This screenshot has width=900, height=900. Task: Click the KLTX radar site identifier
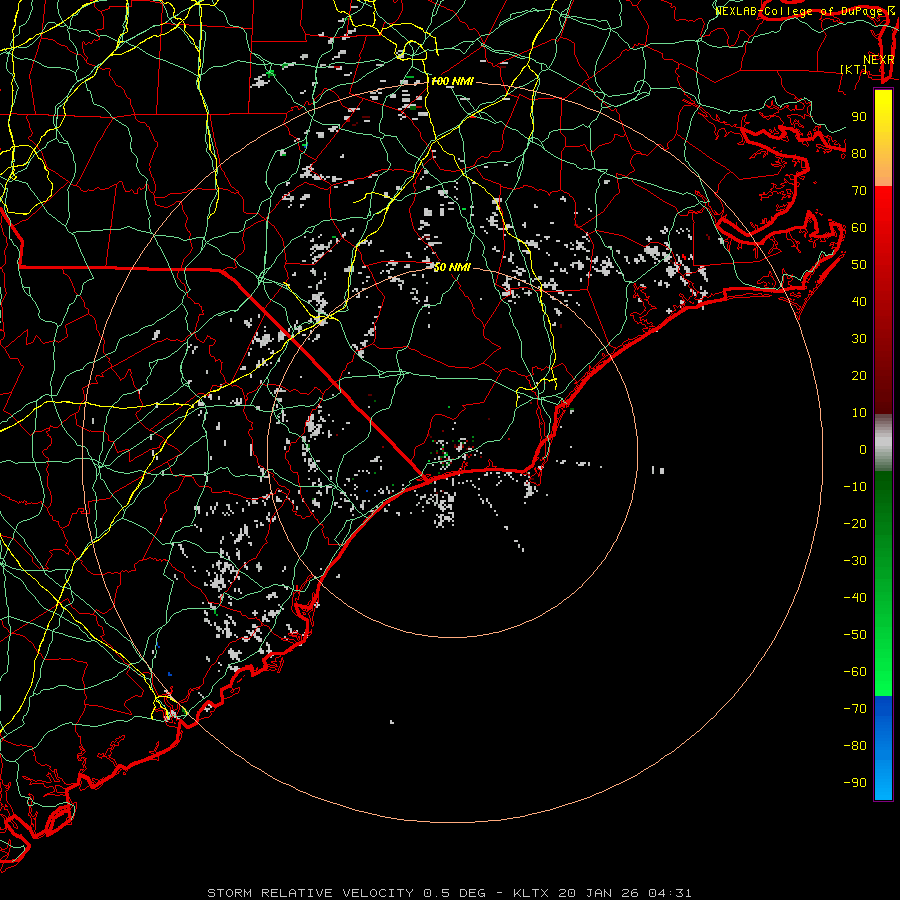(530, 893)
